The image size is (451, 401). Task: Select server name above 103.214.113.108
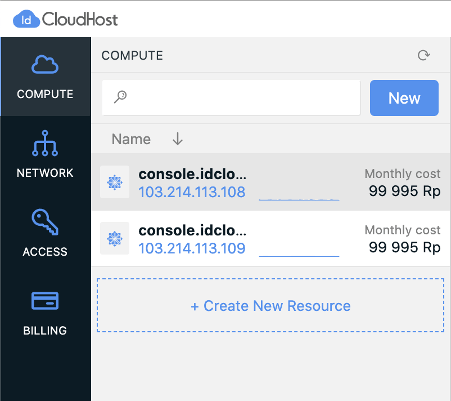193,174
